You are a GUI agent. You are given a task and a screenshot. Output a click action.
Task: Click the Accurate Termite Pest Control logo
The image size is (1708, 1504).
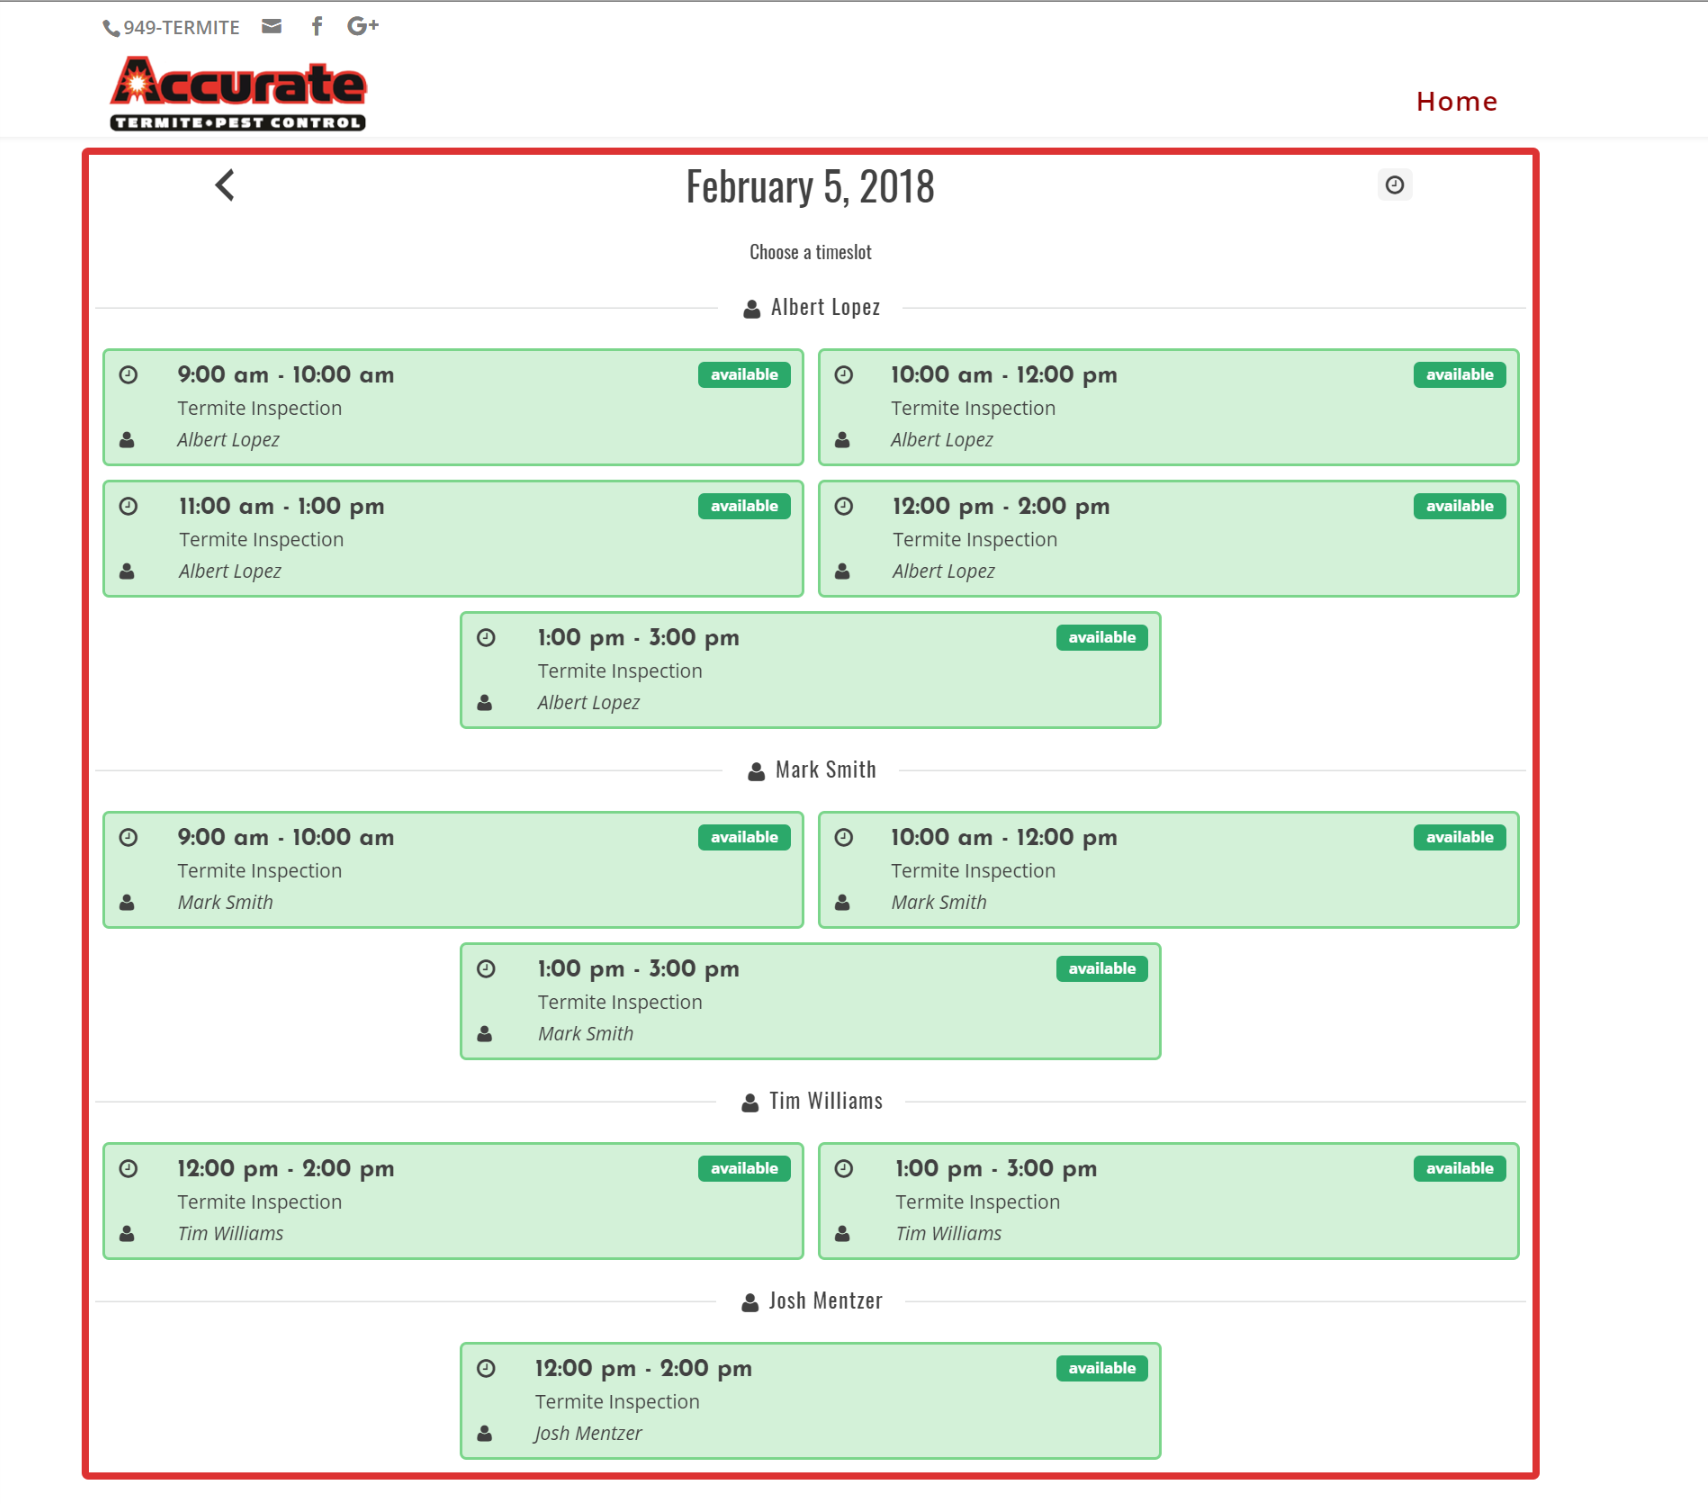238,94
